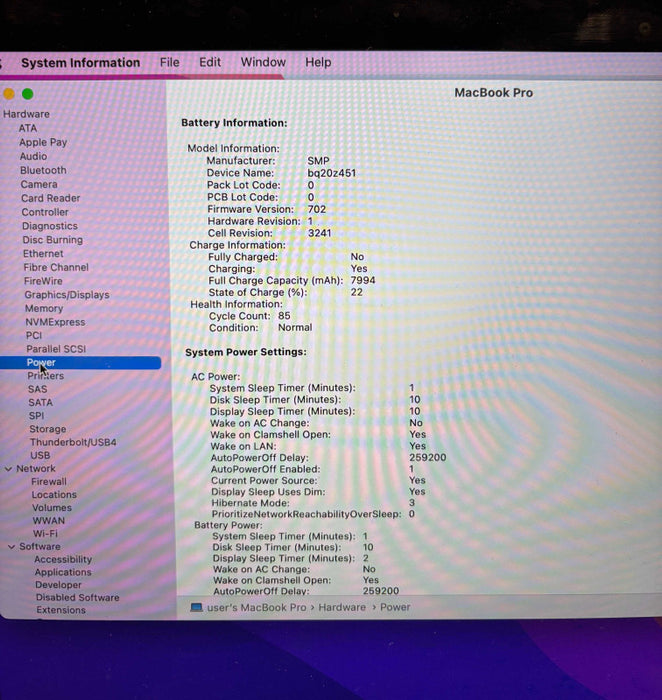The width and height of the screenshot is (662, 700).
Task: Select Printers in the sidebar
Action: (46, 375)
